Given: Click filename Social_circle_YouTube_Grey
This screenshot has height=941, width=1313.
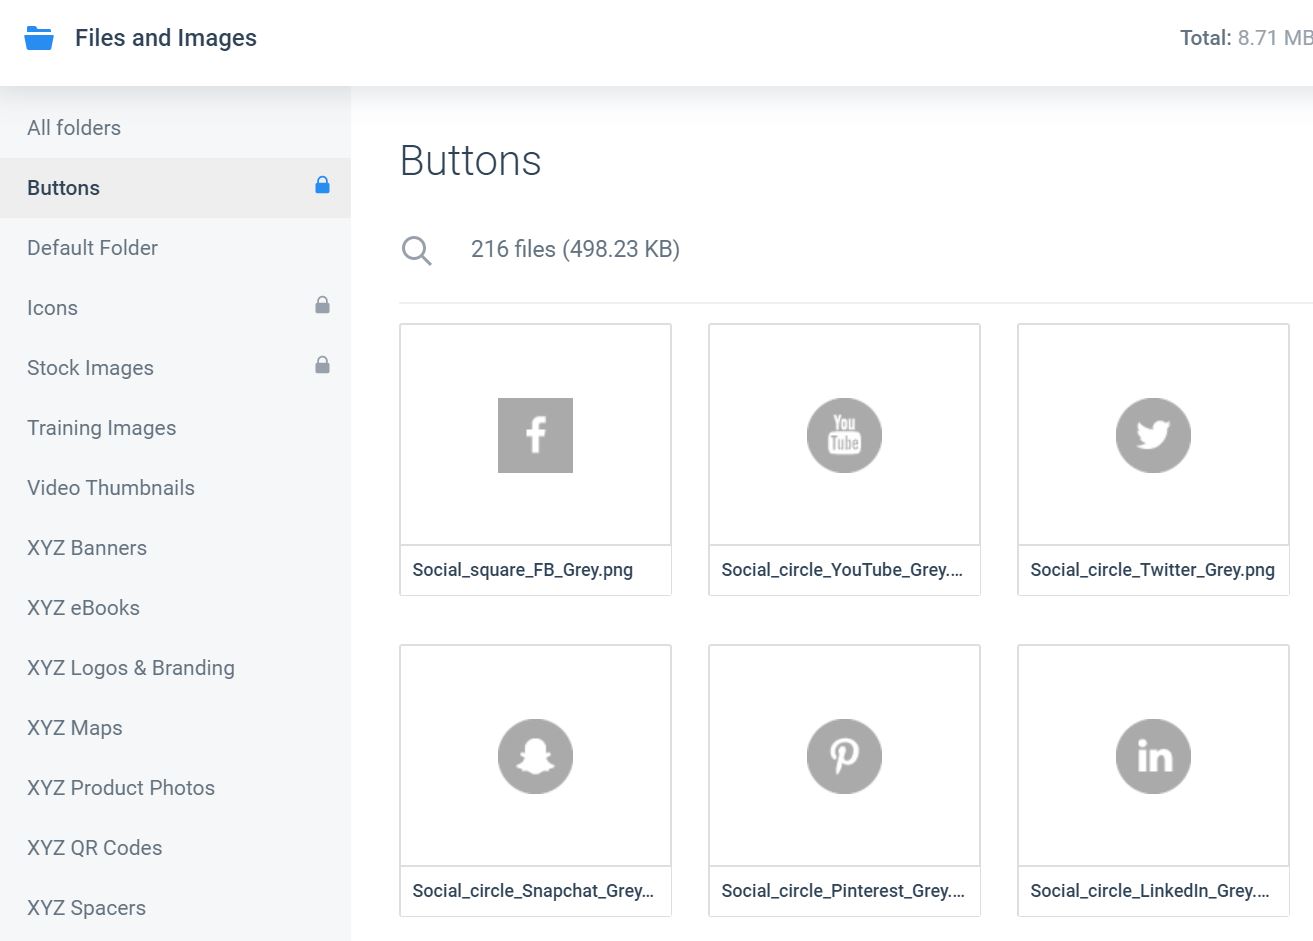Looking at the screenshot, I should pyautogui.click(x=842, y=570).
